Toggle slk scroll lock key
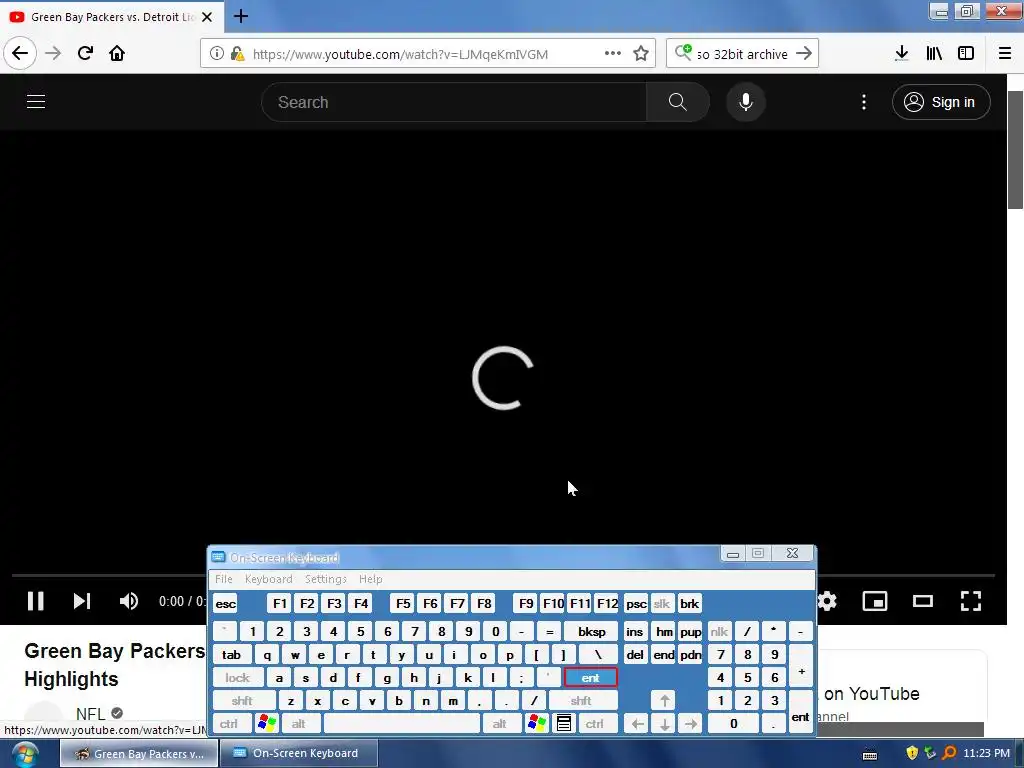The image size is (1024, 768). [x=662, y=604]
